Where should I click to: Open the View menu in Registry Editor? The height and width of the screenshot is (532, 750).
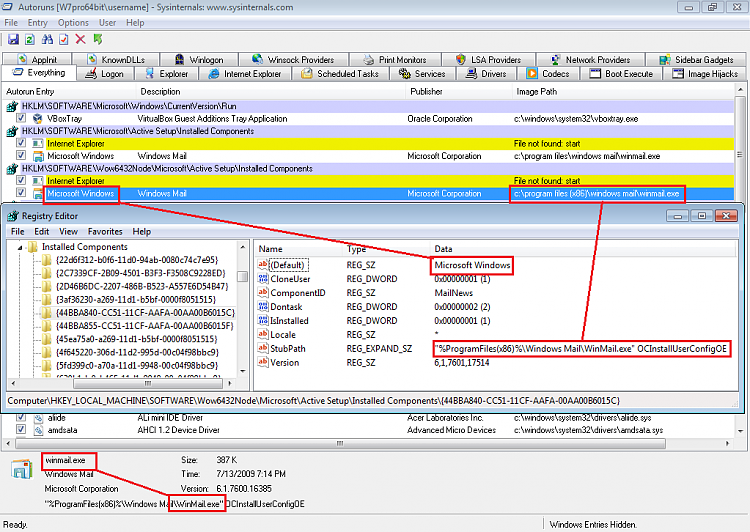pyautogui.click(x=68, y=232)
